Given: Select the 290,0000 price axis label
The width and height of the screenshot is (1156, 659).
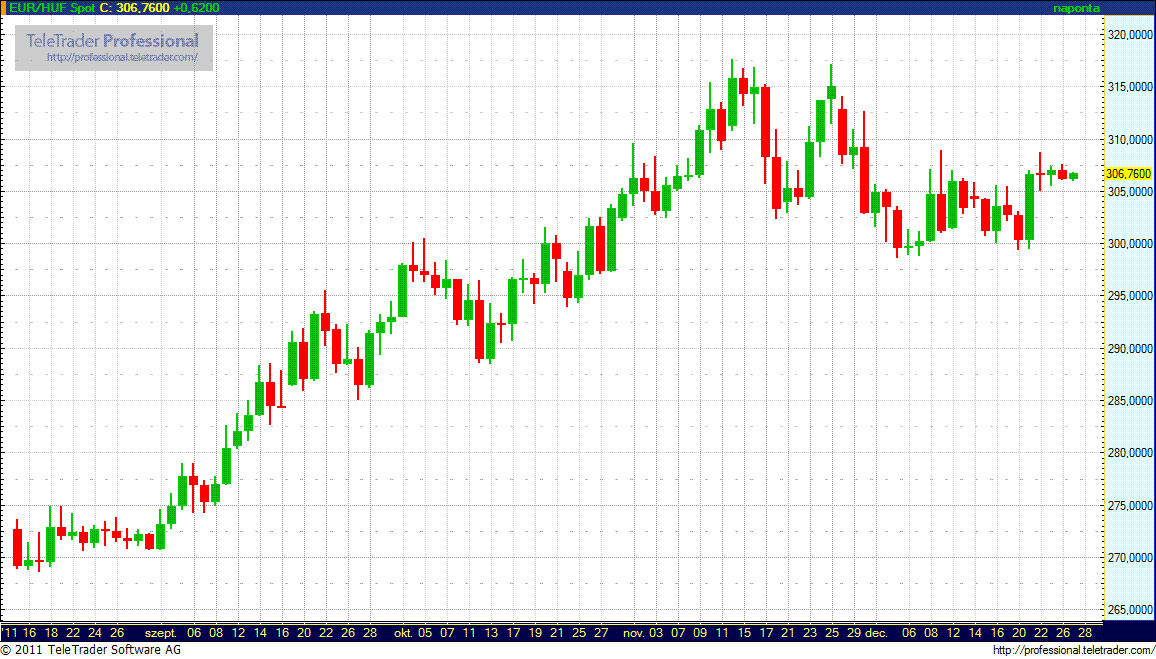Looking at the screenshot, I should pyautogui.click(x=1129, y=348).
